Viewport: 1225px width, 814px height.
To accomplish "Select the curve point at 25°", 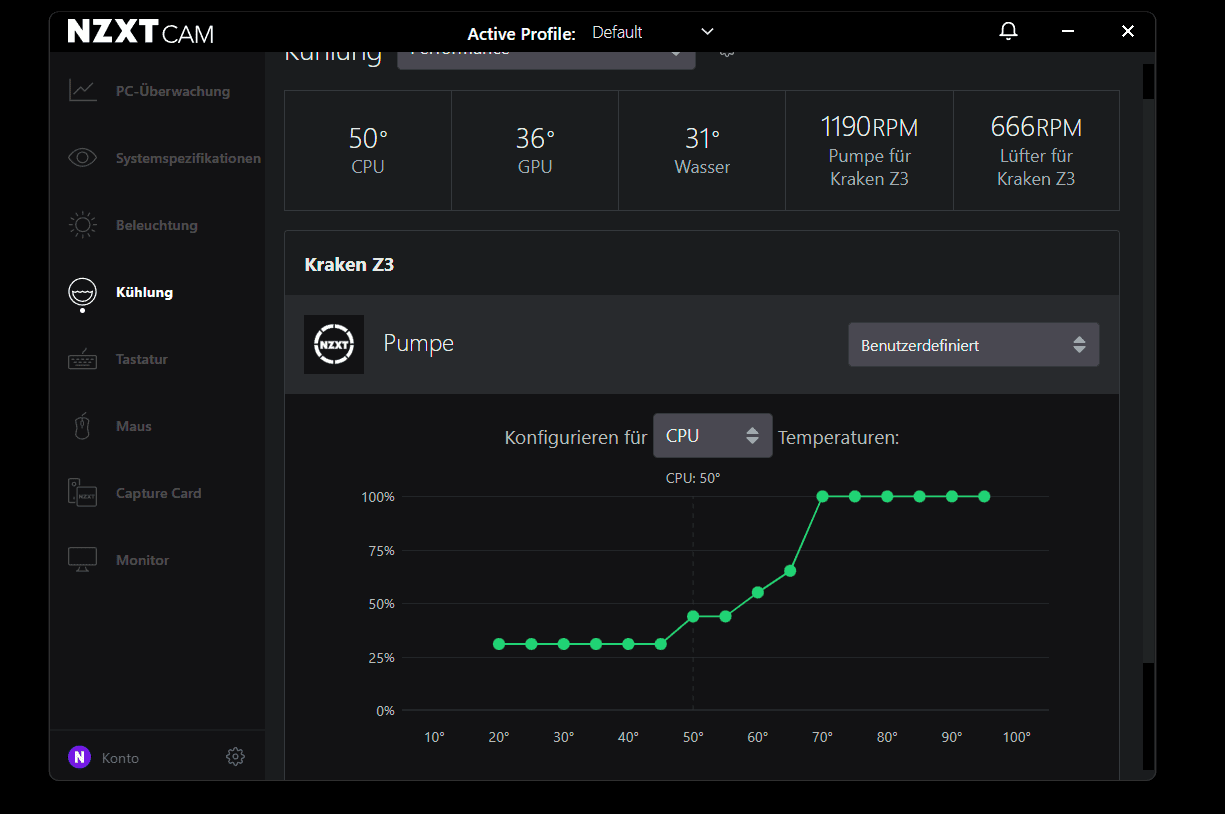I will (531, 644).
